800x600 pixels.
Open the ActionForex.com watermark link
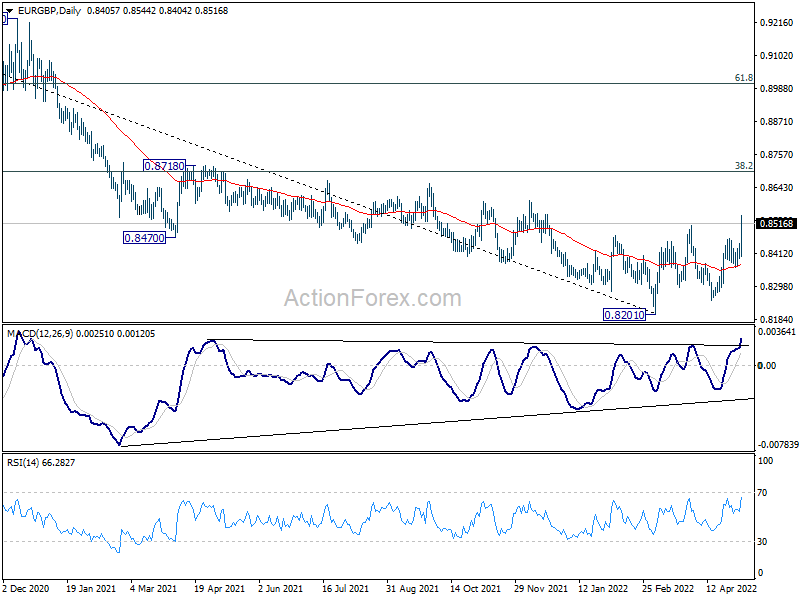(x=373, y=297)
